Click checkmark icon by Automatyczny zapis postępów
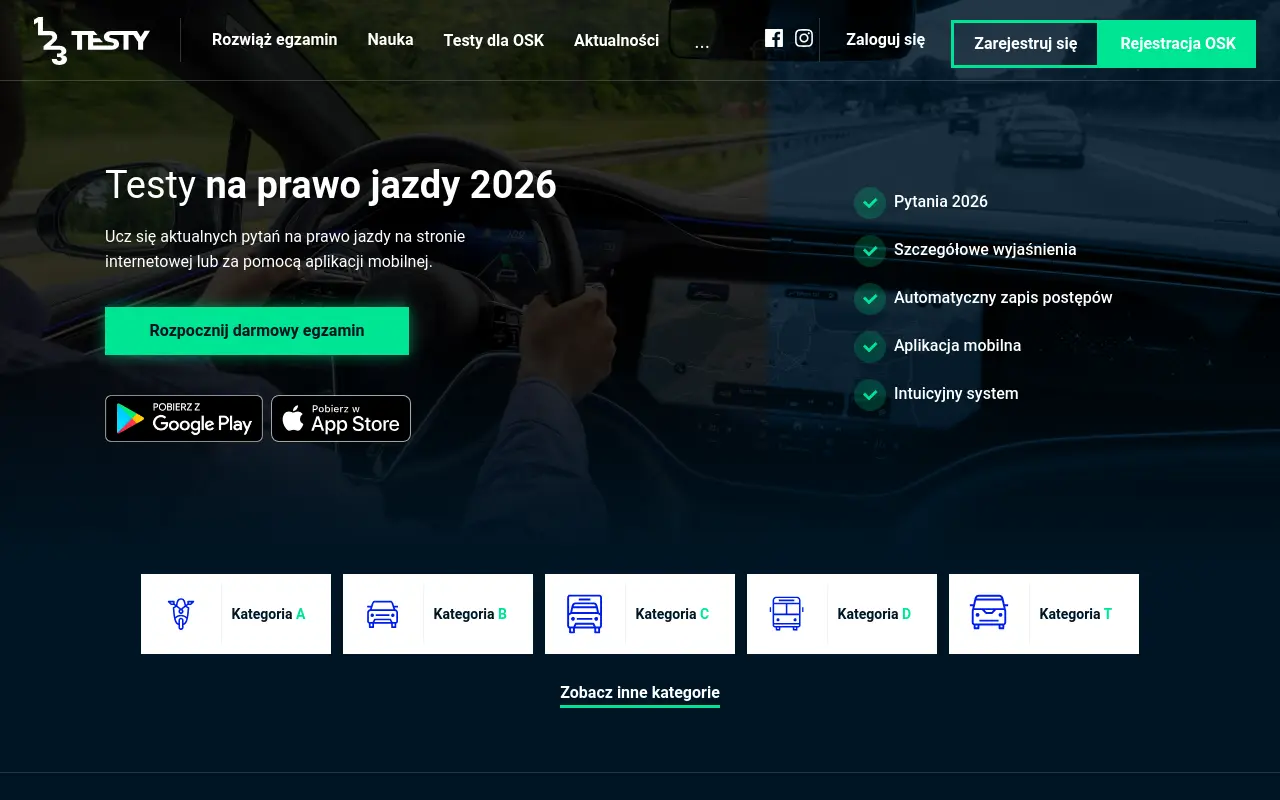The width and height of the screenshot is (1280, 800). [870, 298]
